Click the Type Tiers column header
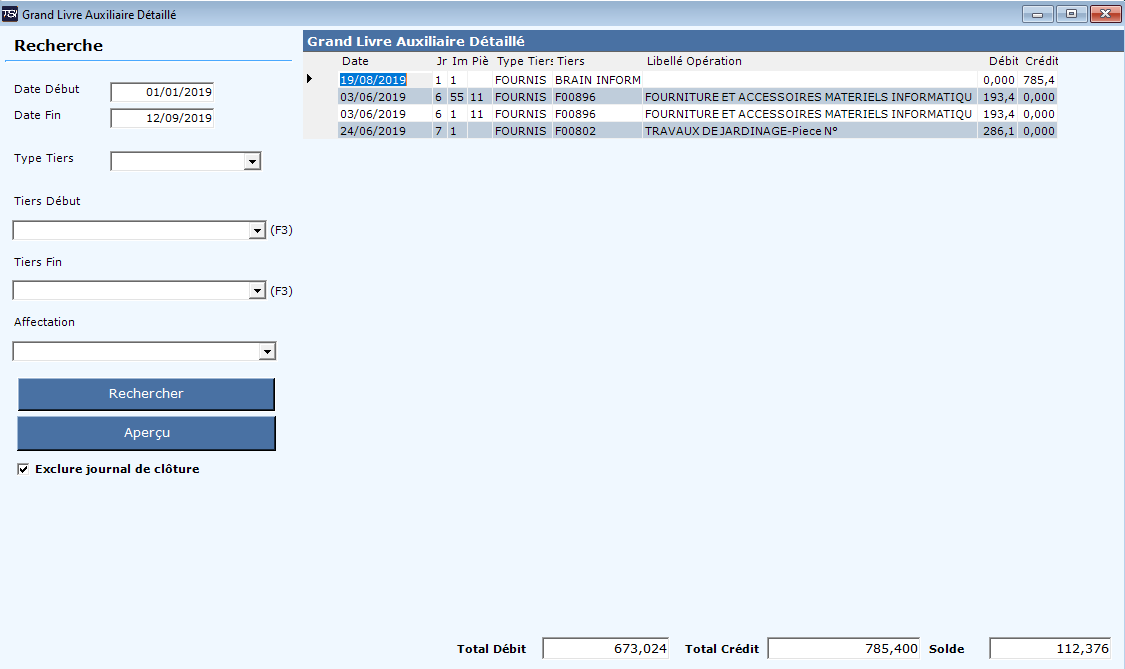 pos(522,61)
